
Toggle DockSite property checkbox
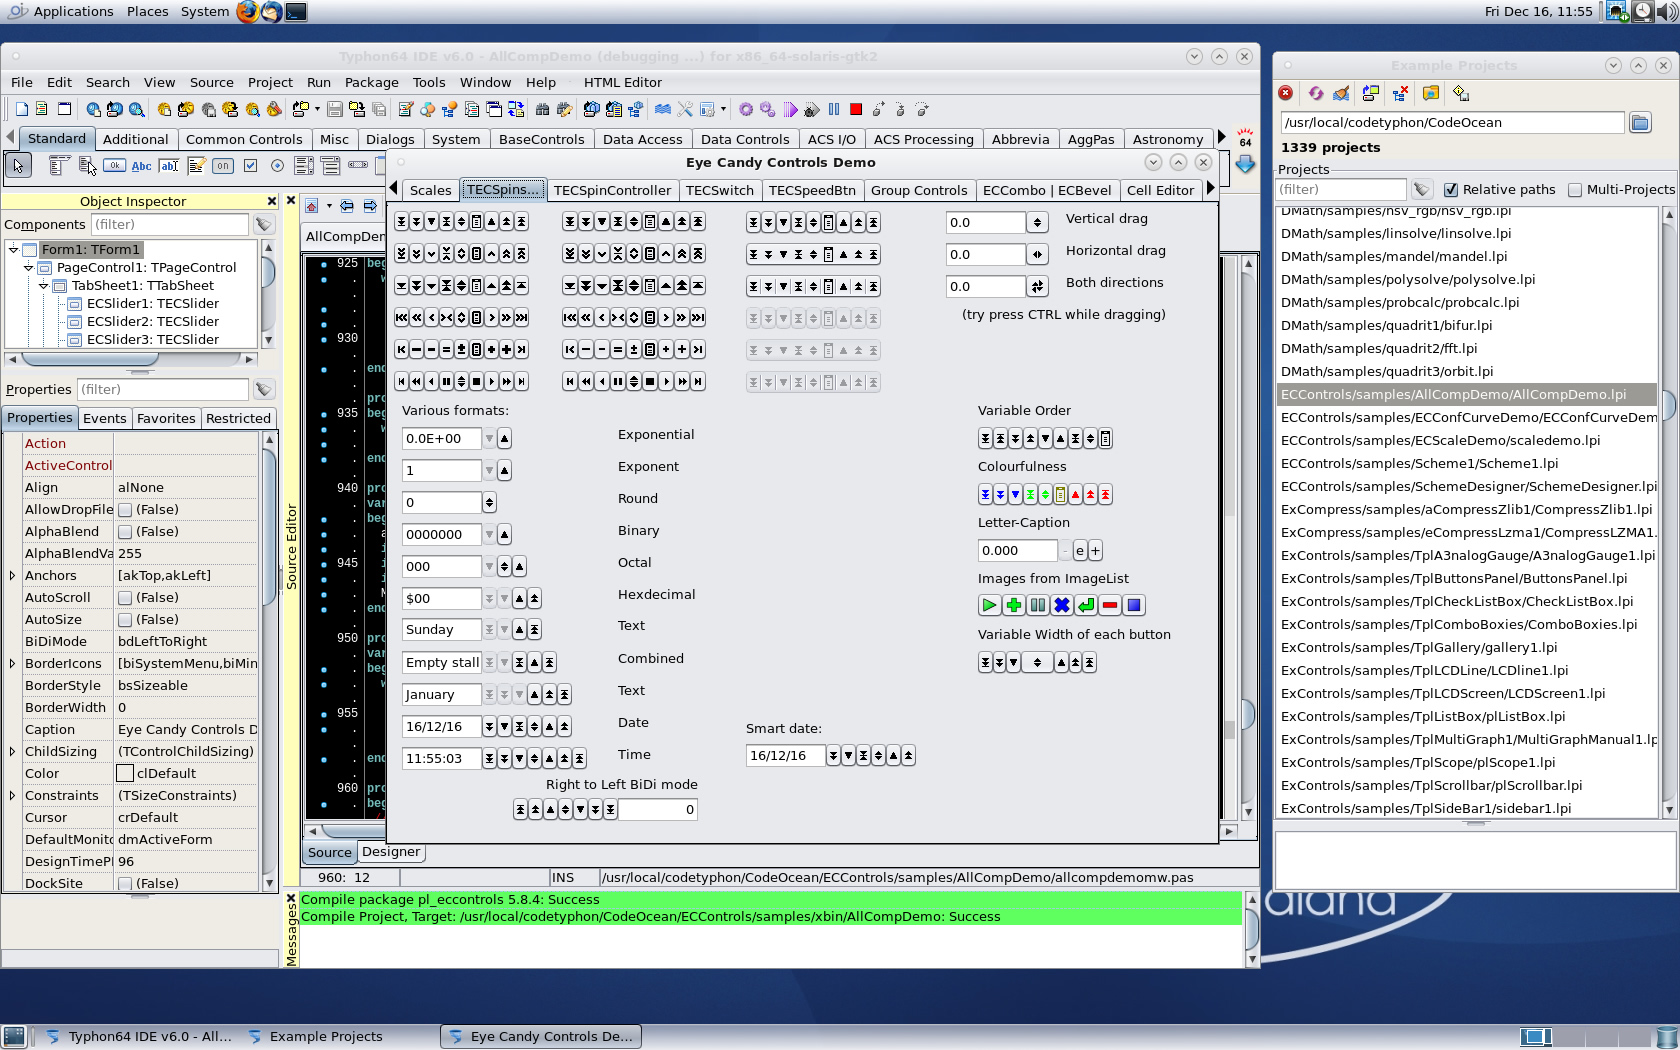[125, 884]
